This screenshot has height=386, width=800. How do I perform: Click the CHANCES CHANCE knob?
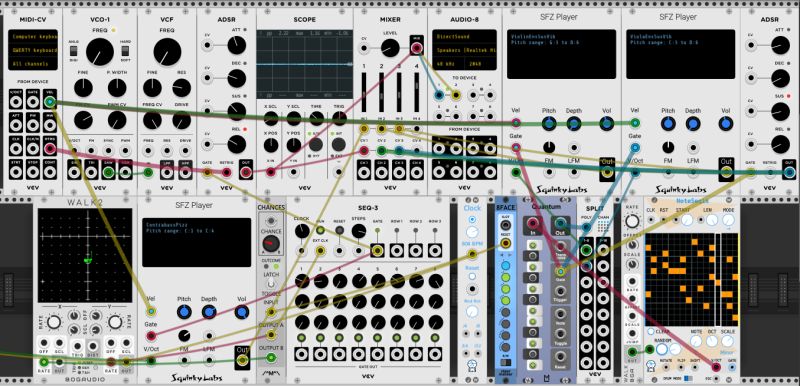271,245
